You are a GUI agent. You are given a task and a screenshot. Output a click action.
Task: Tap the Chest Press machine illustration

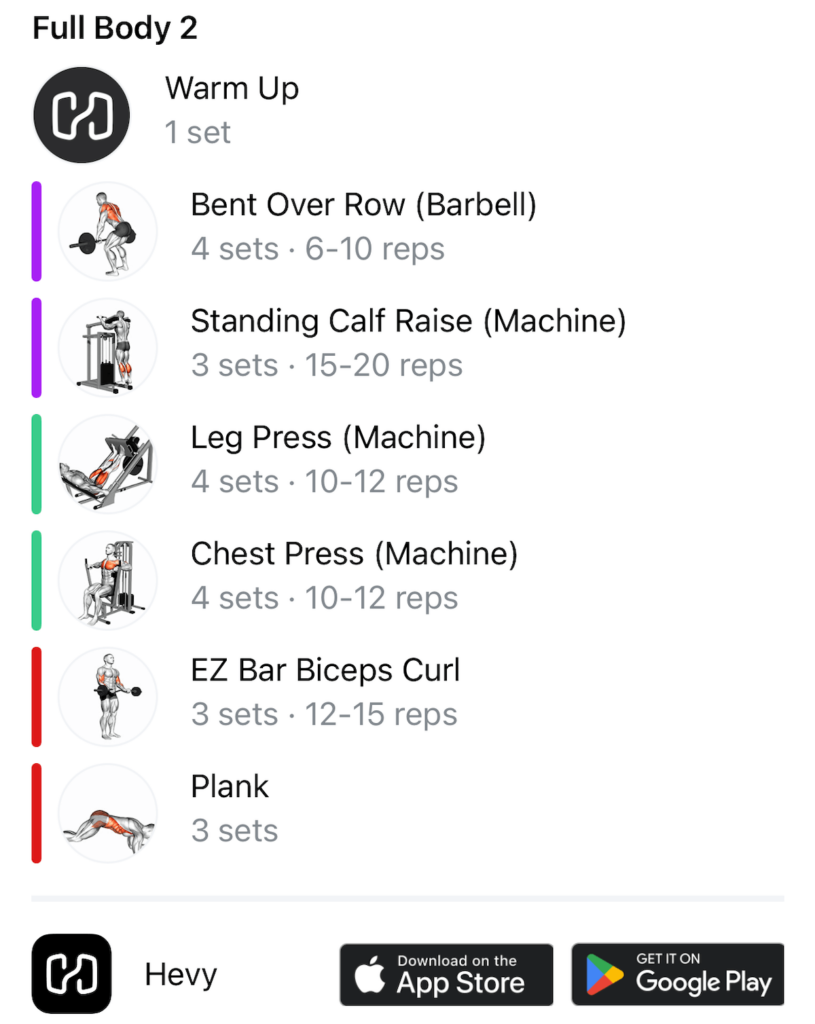click(x=107, y=580)
